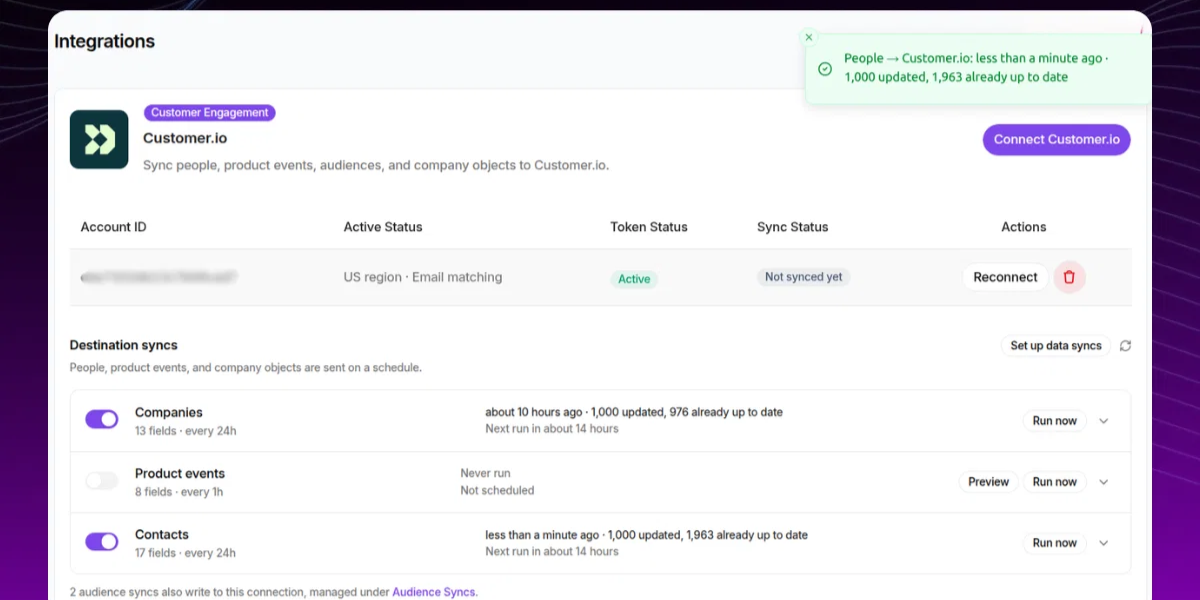
Task: Click the notification message text
Action: click(x=976, y=68)
